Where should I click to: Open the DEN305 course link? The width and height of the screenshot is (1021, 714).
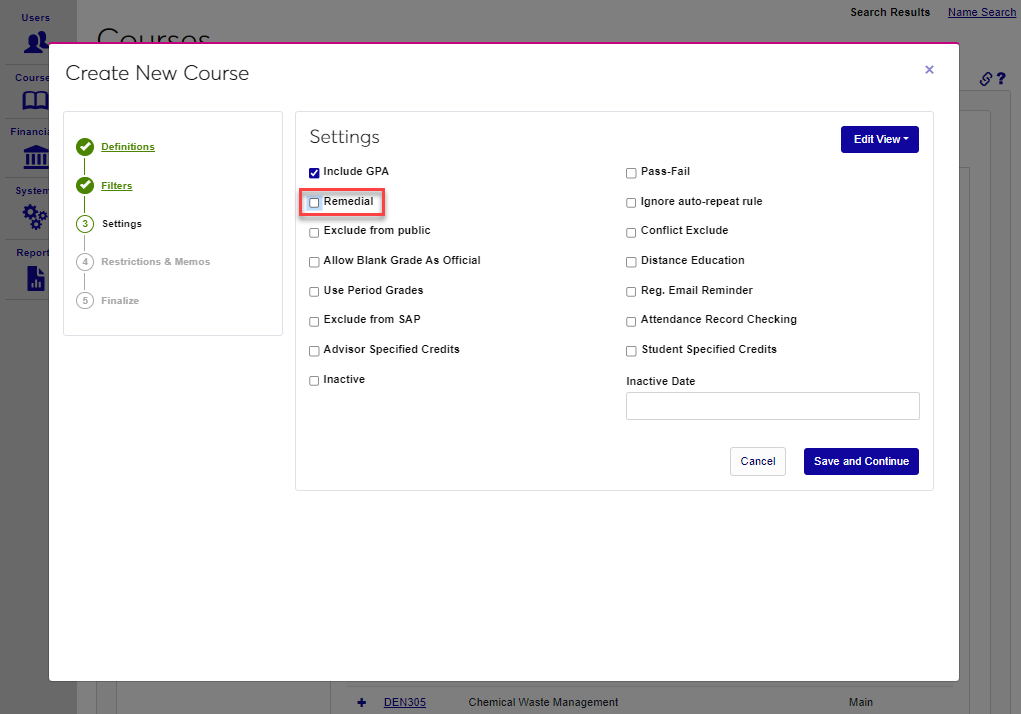[x=404, y=702]
